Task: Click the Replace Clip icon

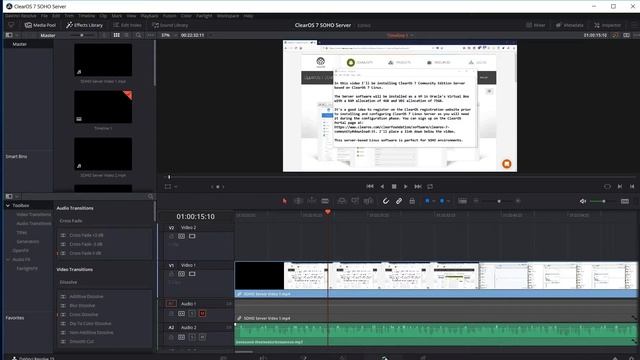Action: tap(368, 201)
